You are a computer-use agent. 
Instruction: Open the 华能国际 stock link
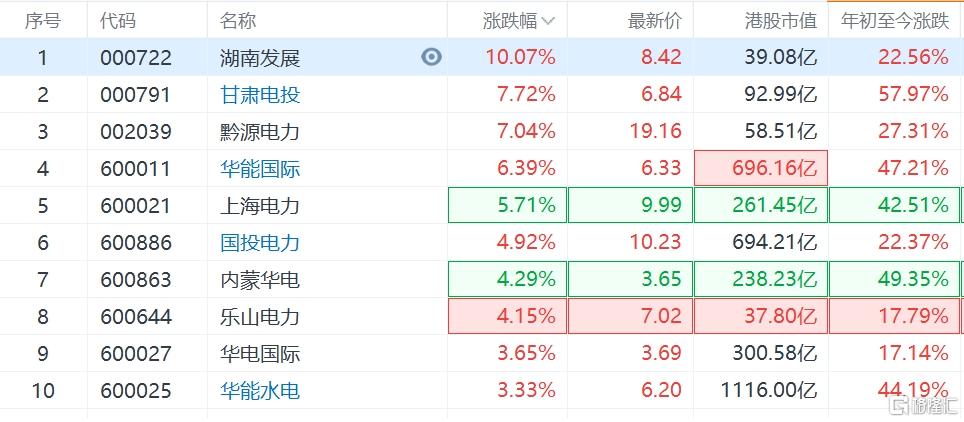coord(260,168)
